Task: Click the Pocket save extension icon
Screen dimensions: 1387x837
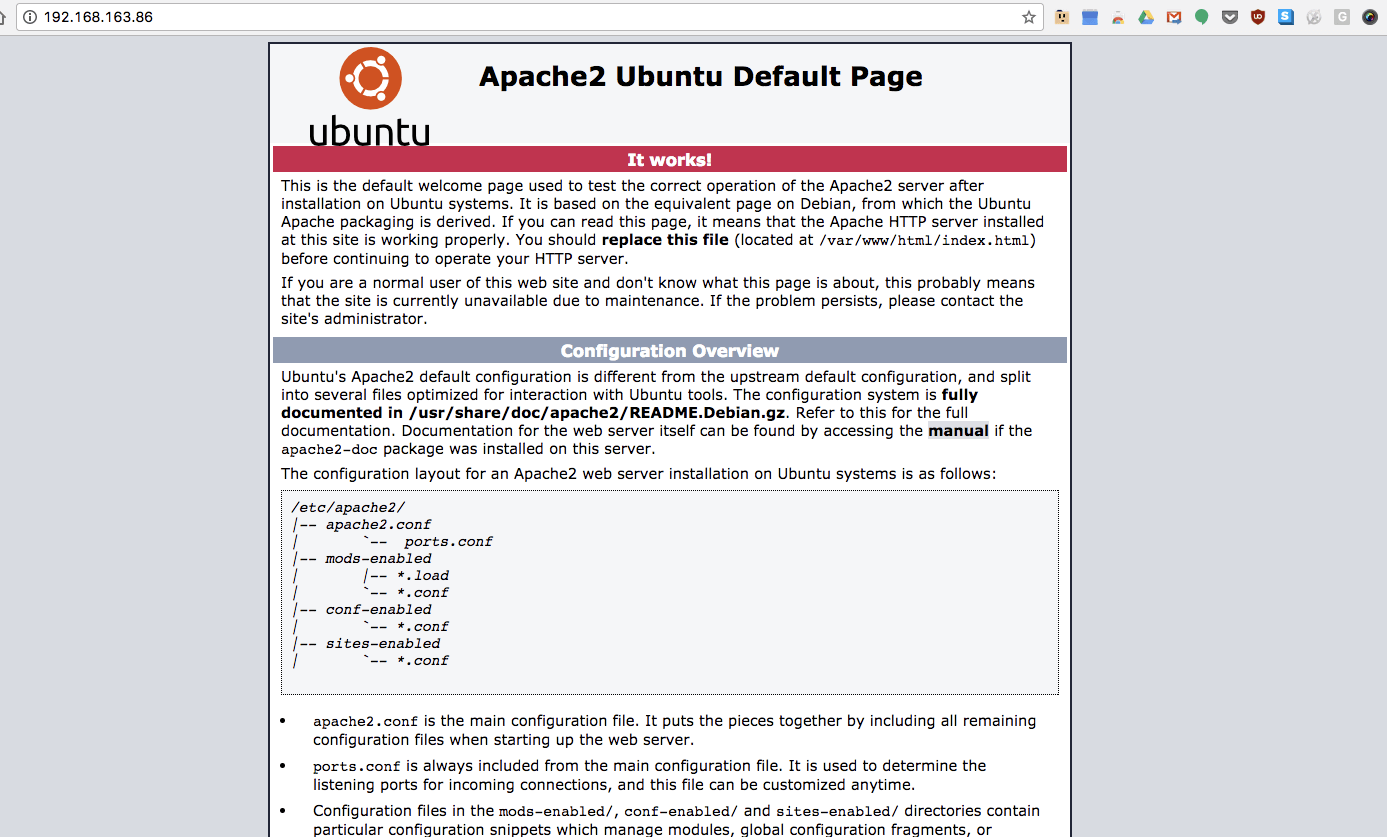Action: (x=1230, y=17)
